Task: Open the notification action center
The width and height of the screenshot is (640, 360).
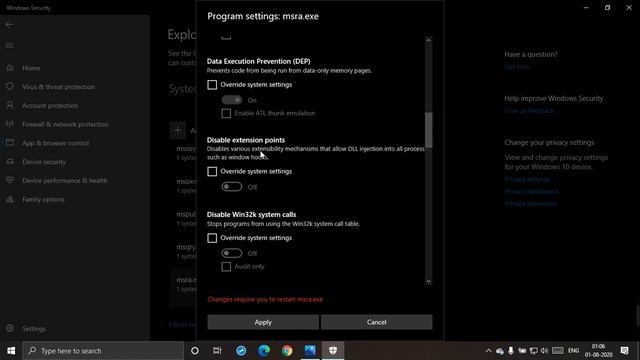Action: (624, 351)
